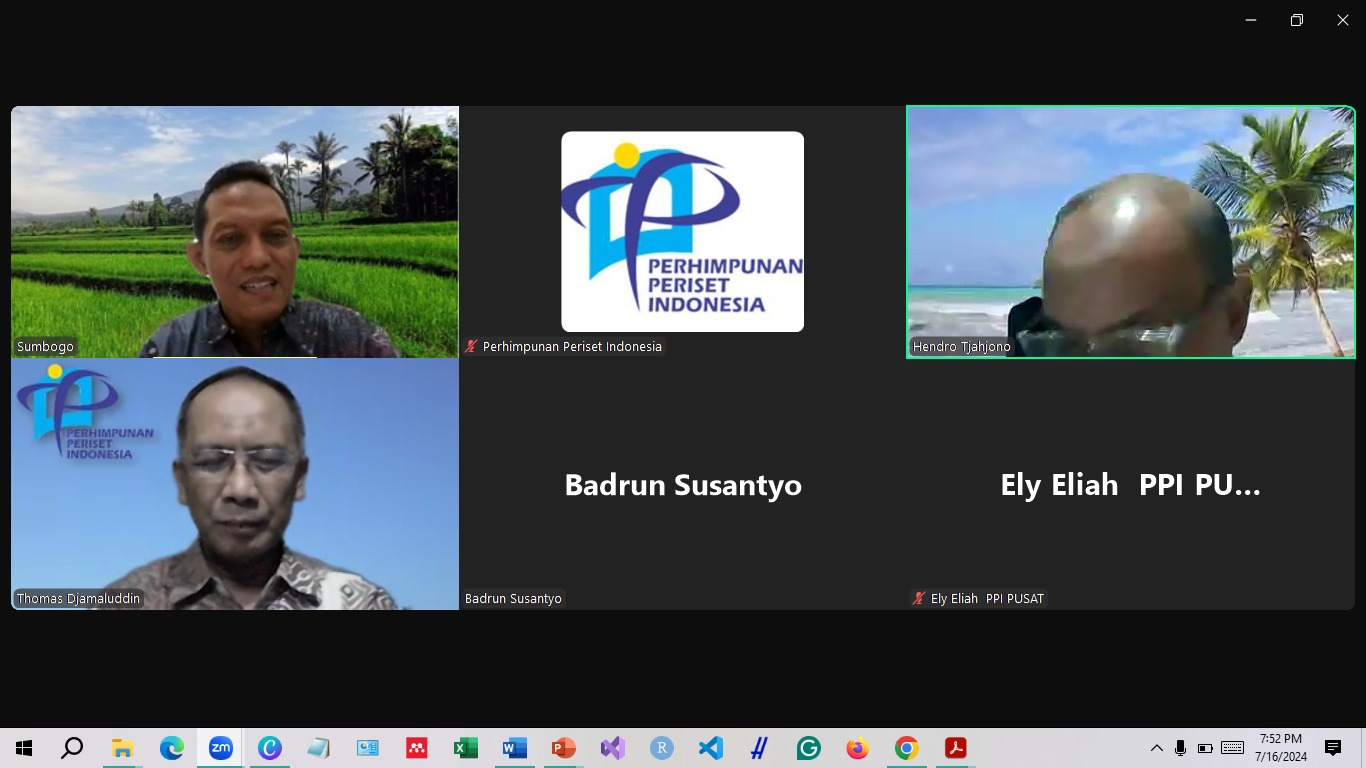Open the notepad-style app icon in taskbar
The image size is (1366, 768).
click(x=318, y=748)
